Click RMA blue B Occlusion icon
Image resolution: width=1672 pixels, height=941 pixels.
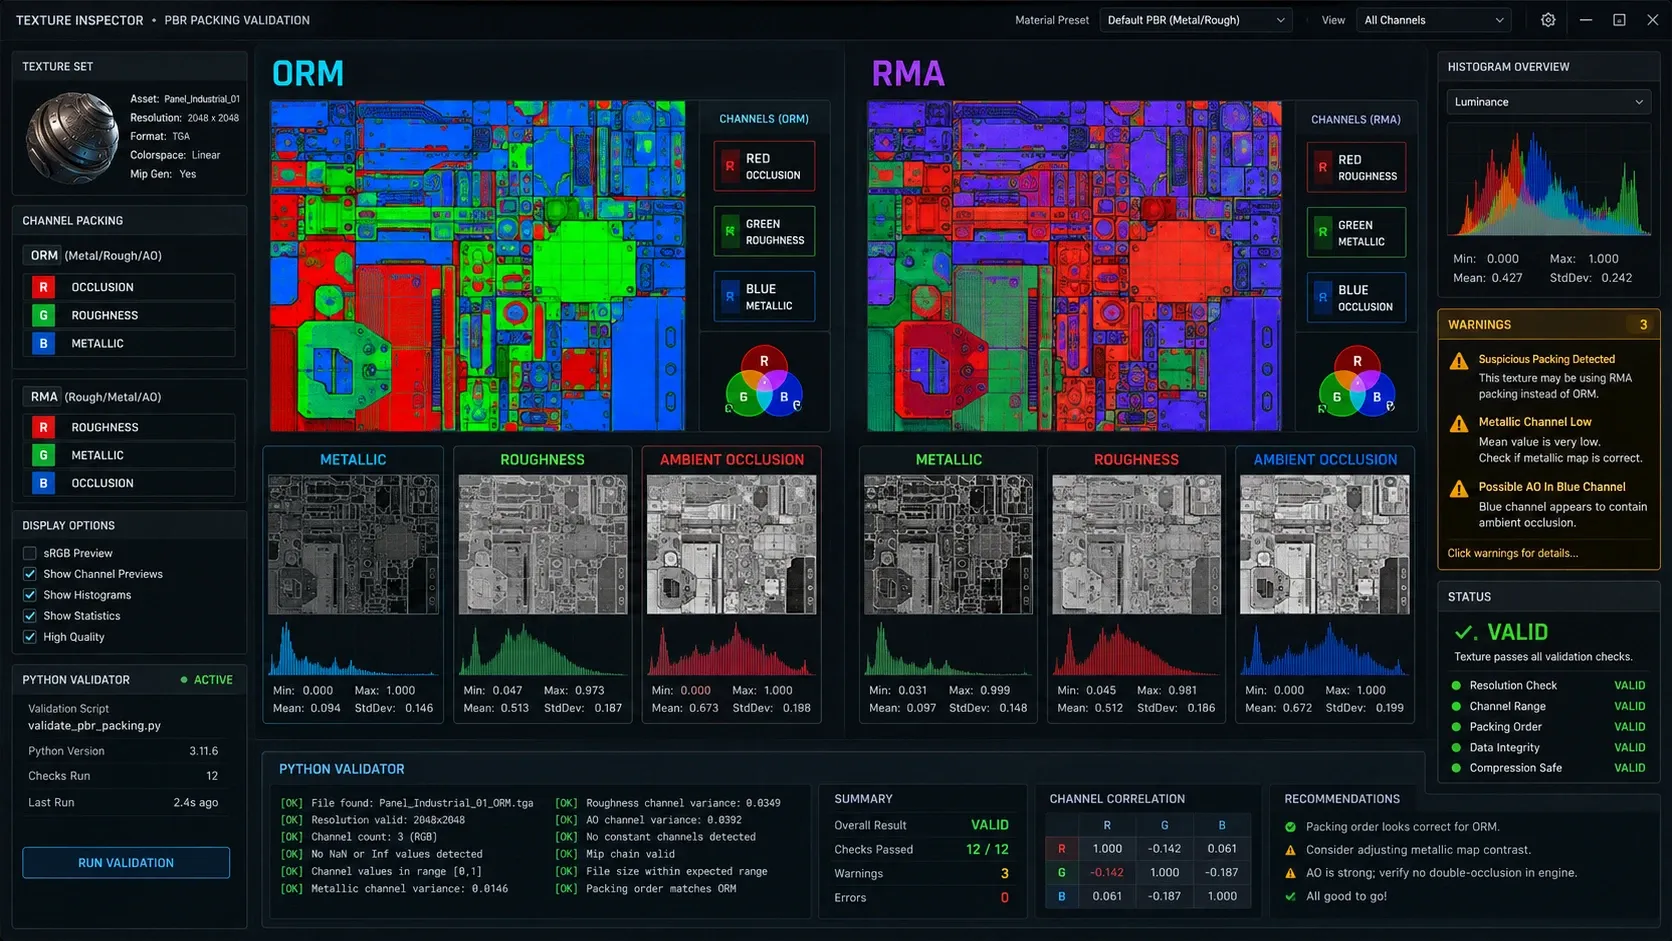(43, 483)
